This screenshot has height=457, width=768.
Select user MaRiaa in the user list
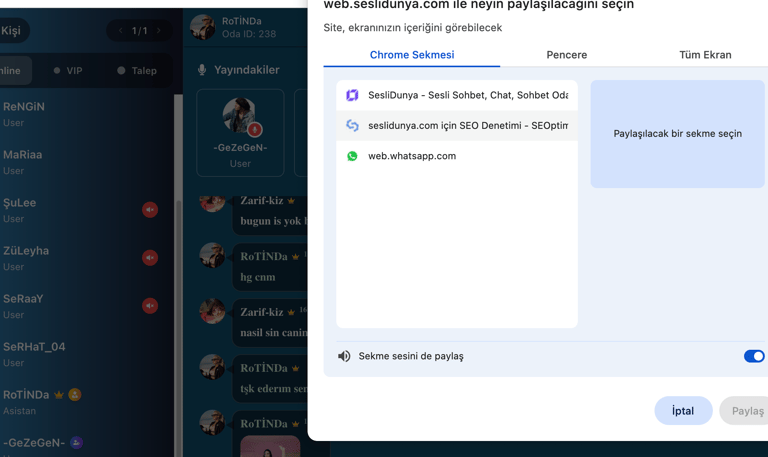point(86,162)
